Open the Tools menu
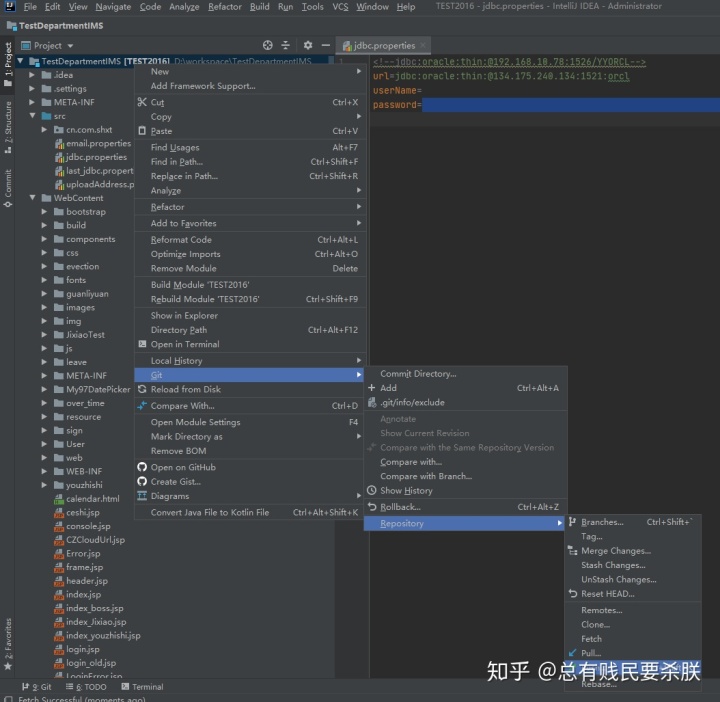720x702 pixels. tap(312, 6)
